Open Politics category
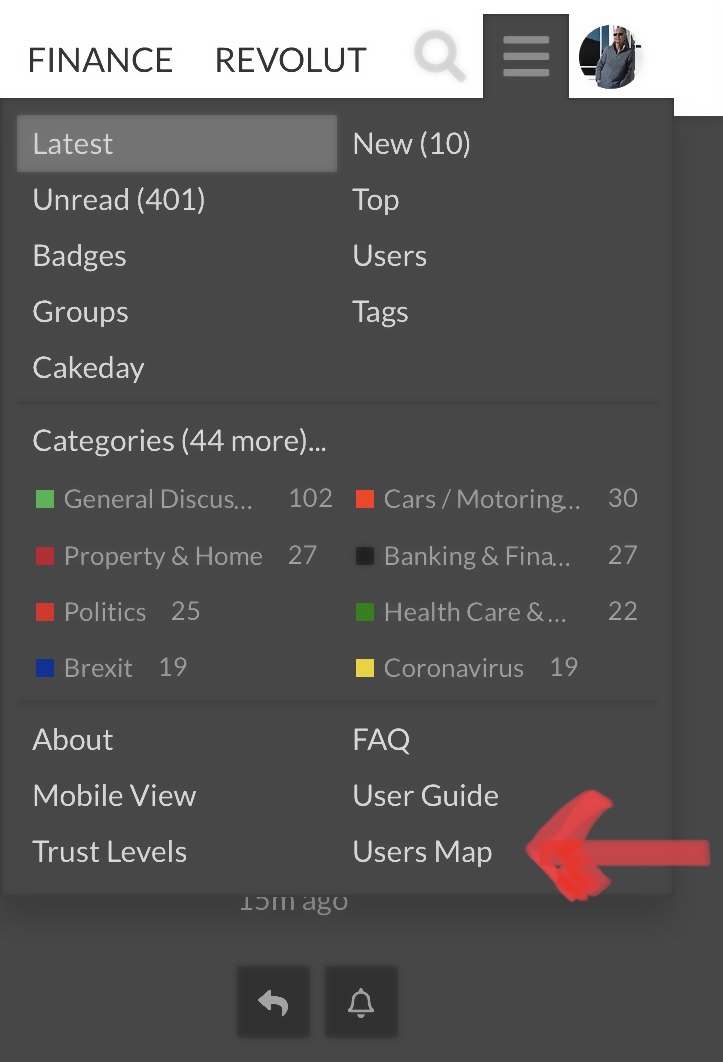The height and width of the screenshot is (1062, 723). click(104, 612)
